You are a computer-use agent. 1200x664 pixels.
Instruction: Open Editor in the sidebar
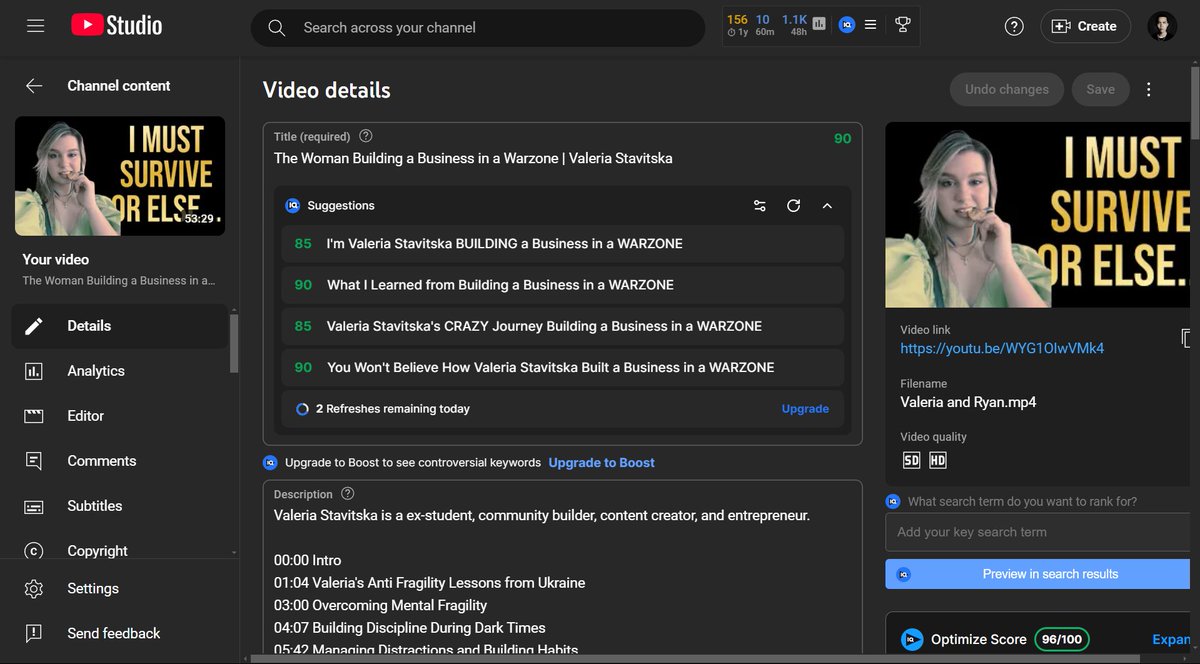click(119, 416)
